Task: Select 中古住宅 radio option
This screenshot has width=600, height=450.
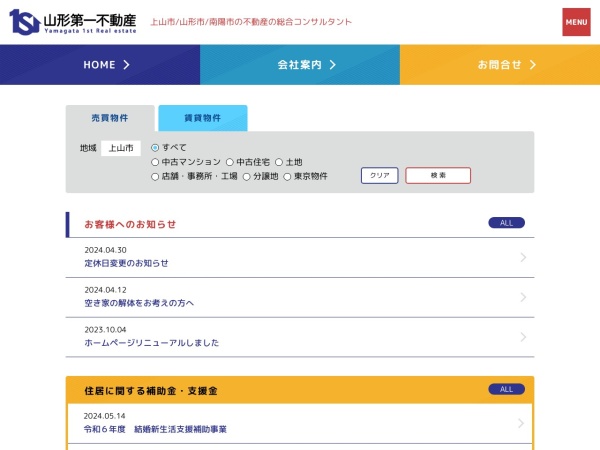Action: 230,162
